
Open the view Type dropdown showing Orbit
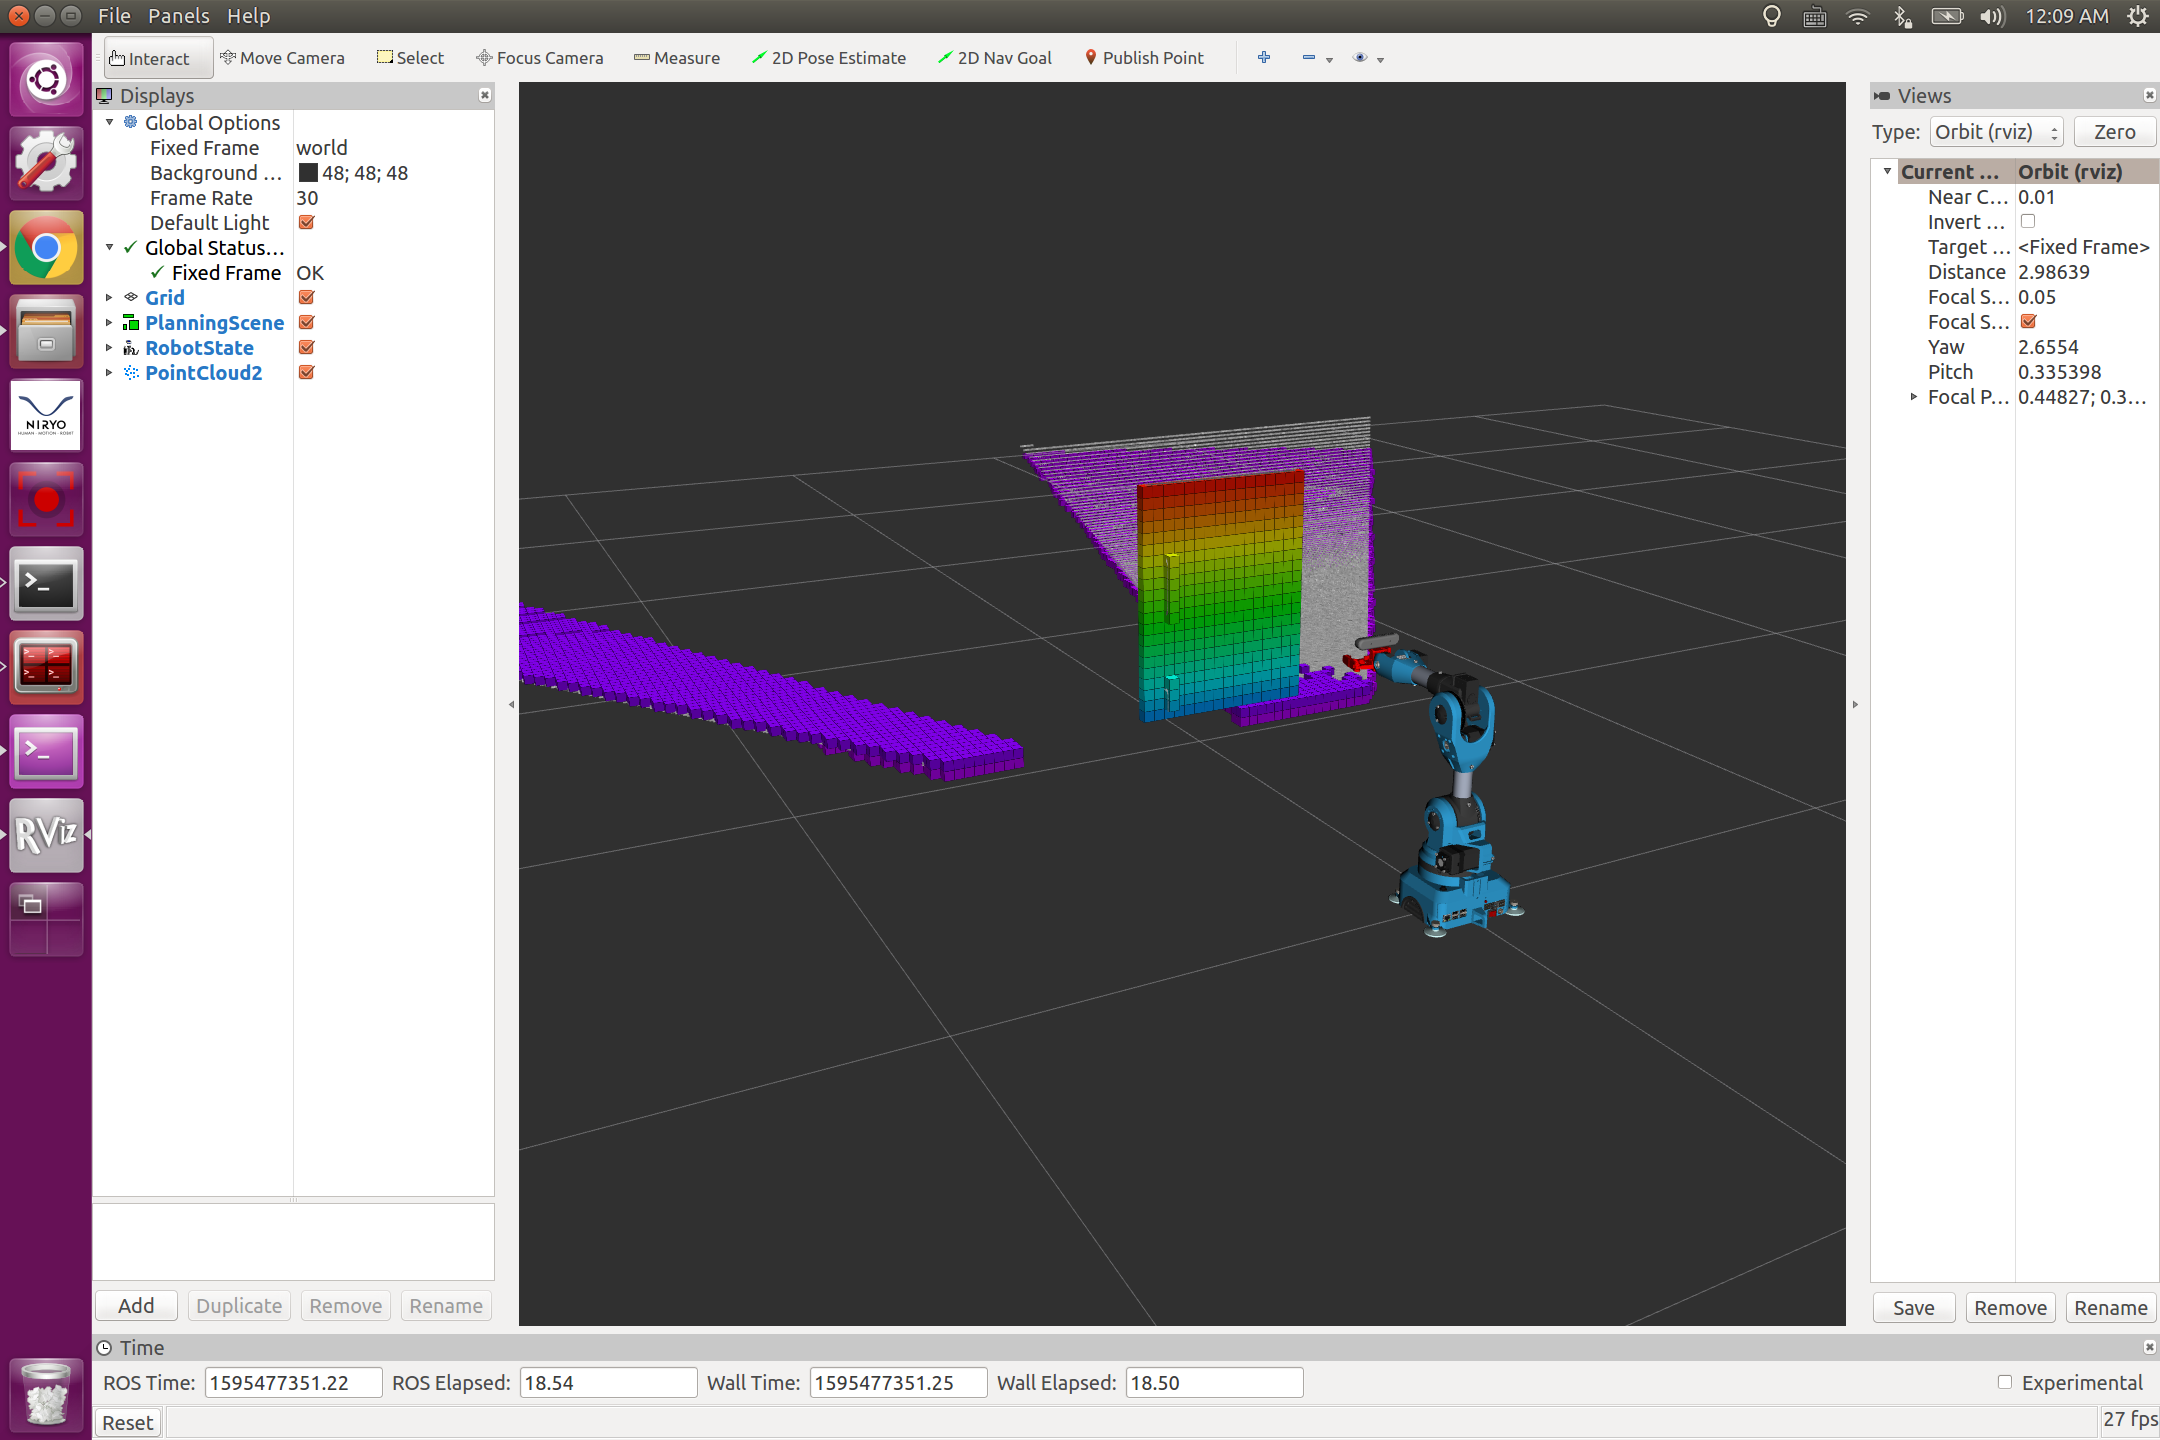[x=1995, y=131]
